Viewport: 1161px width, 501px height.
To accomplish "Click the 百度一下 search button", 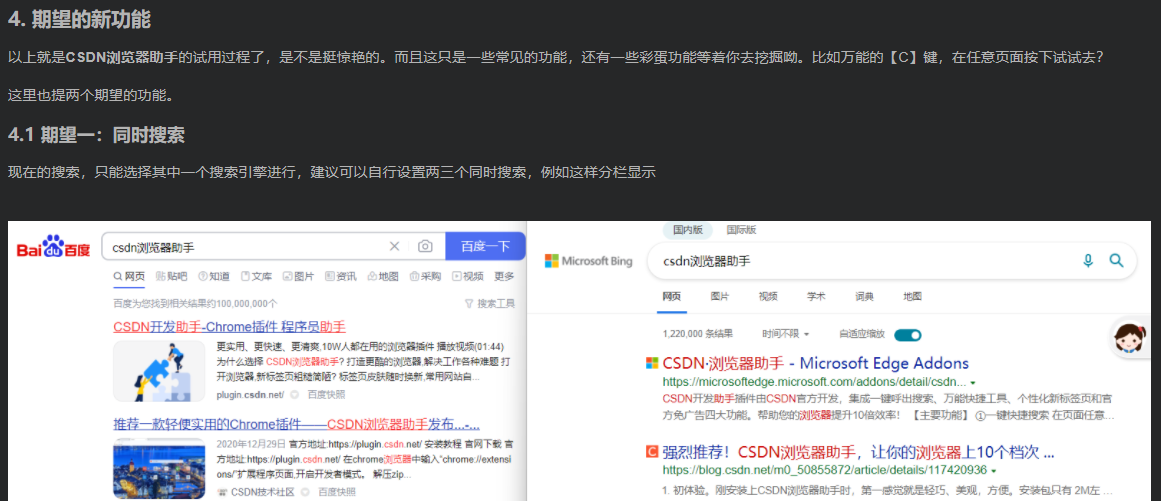I will pos(485,246).
